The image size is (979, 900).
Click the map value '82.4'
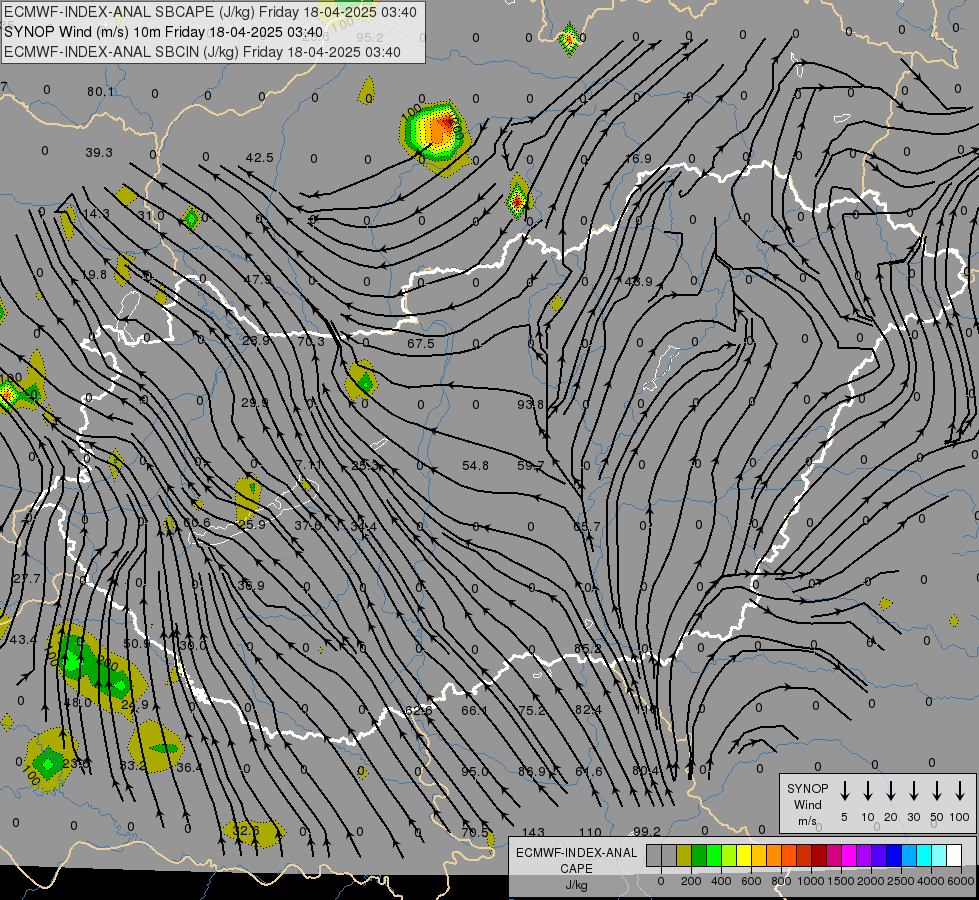pyautogui.click(x=588, y=710)
